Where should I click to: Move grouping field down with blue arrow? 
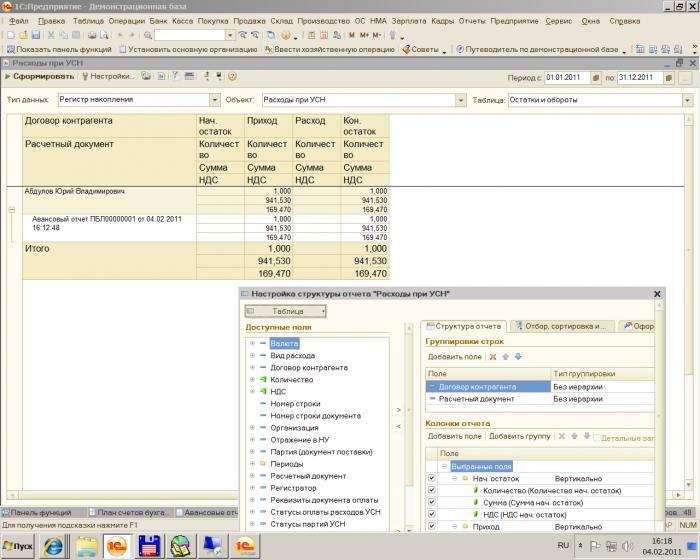(x=518, y=356)
